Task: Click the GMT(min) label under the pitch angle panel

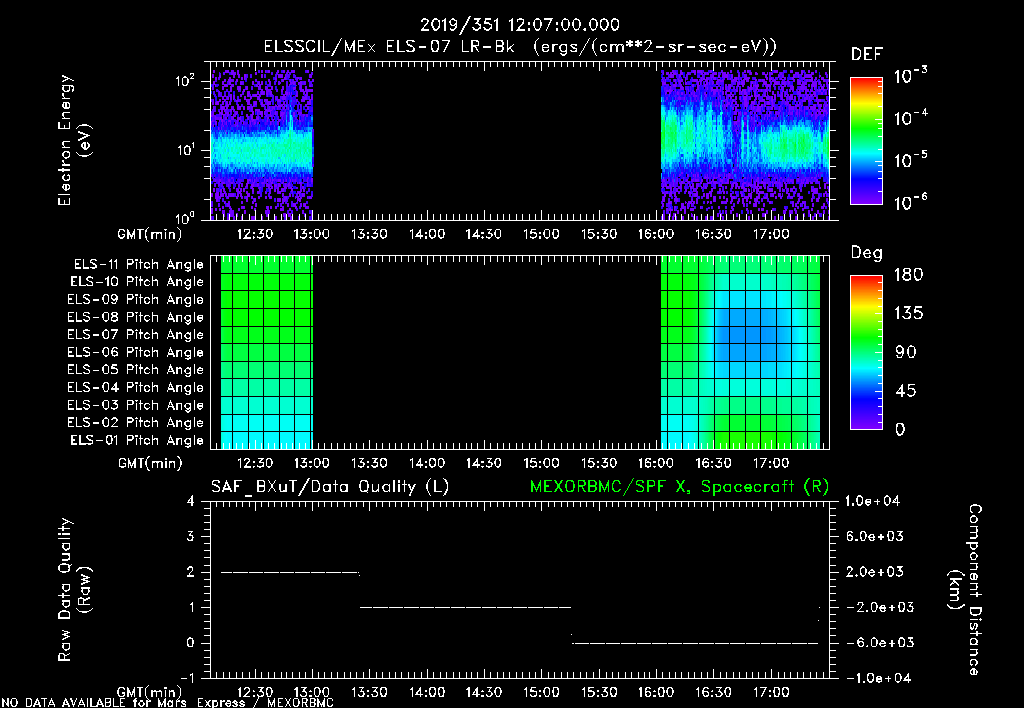Action: coord(150,464)
